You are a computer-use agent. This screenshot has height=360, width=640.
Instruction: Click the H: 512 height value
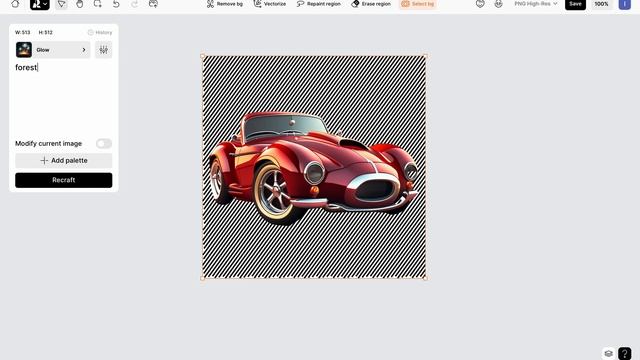point(45,32)
